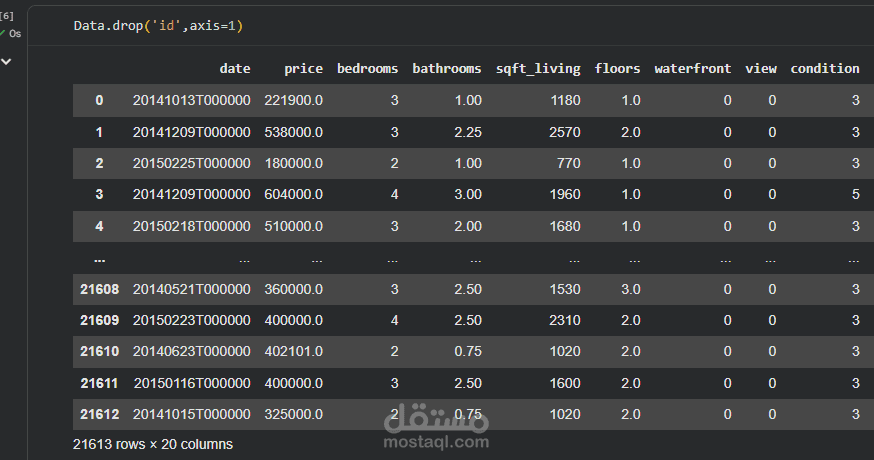Select row index 21609
The height and width of the screenshot is (460, 874).
99,321
